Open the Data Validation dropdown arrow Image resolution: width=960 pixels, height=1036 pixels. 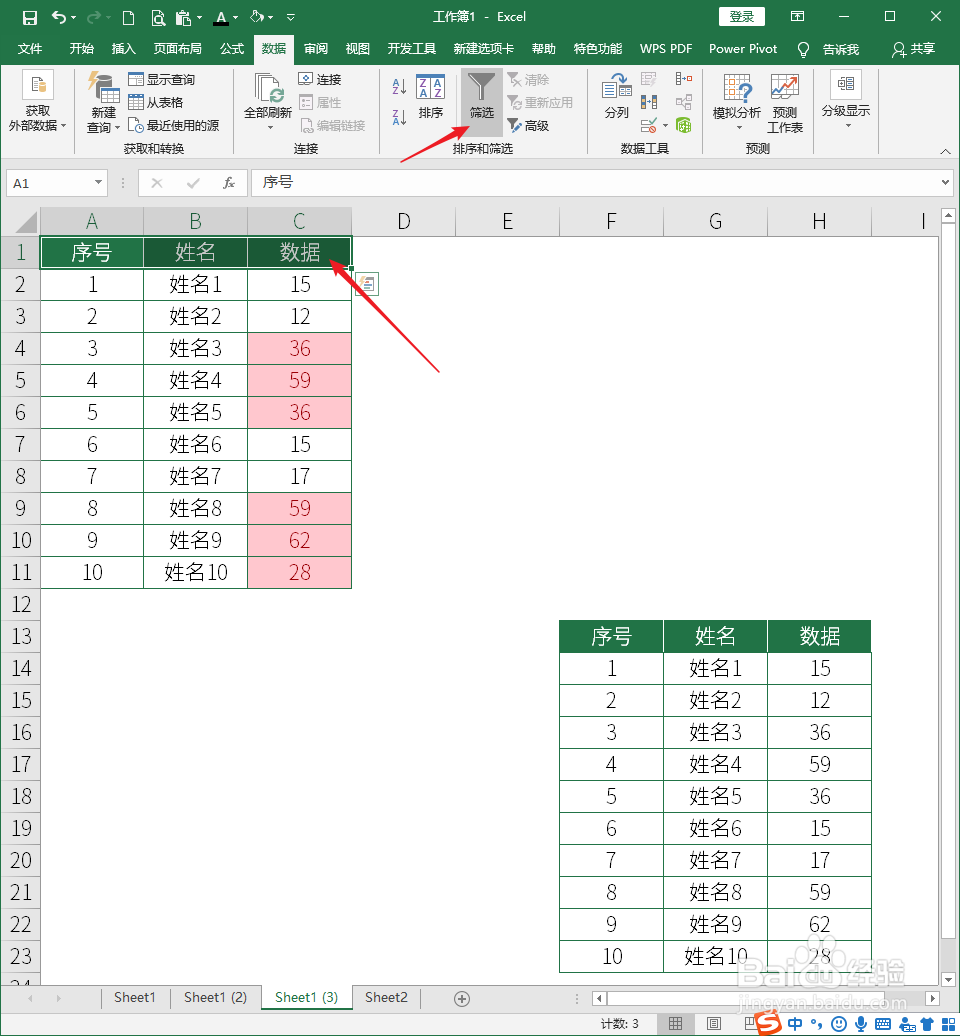665,125
